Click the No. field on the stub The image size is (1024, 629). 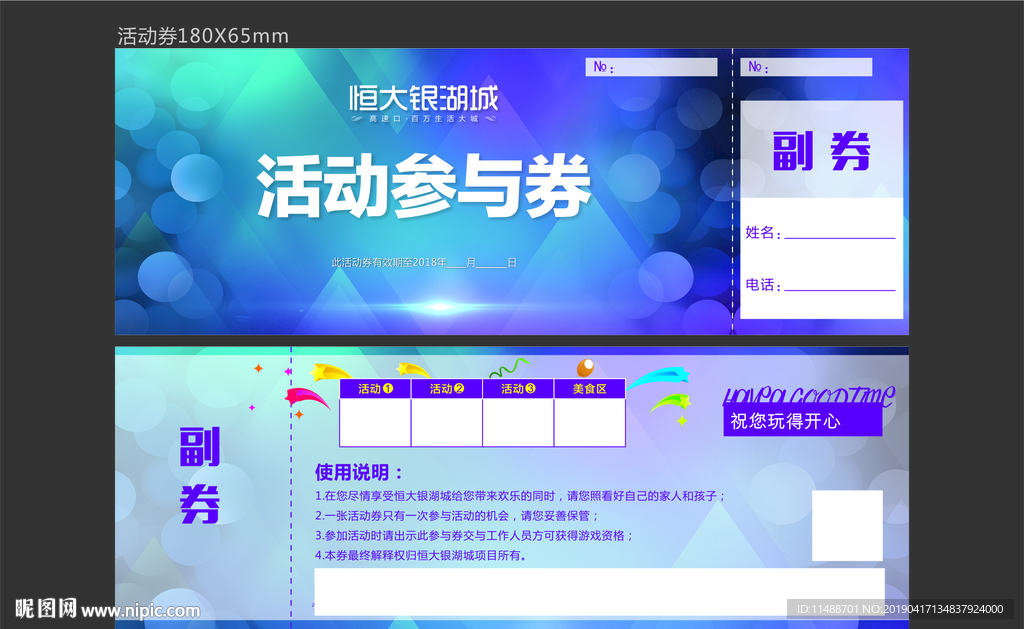tap(806, 67)
